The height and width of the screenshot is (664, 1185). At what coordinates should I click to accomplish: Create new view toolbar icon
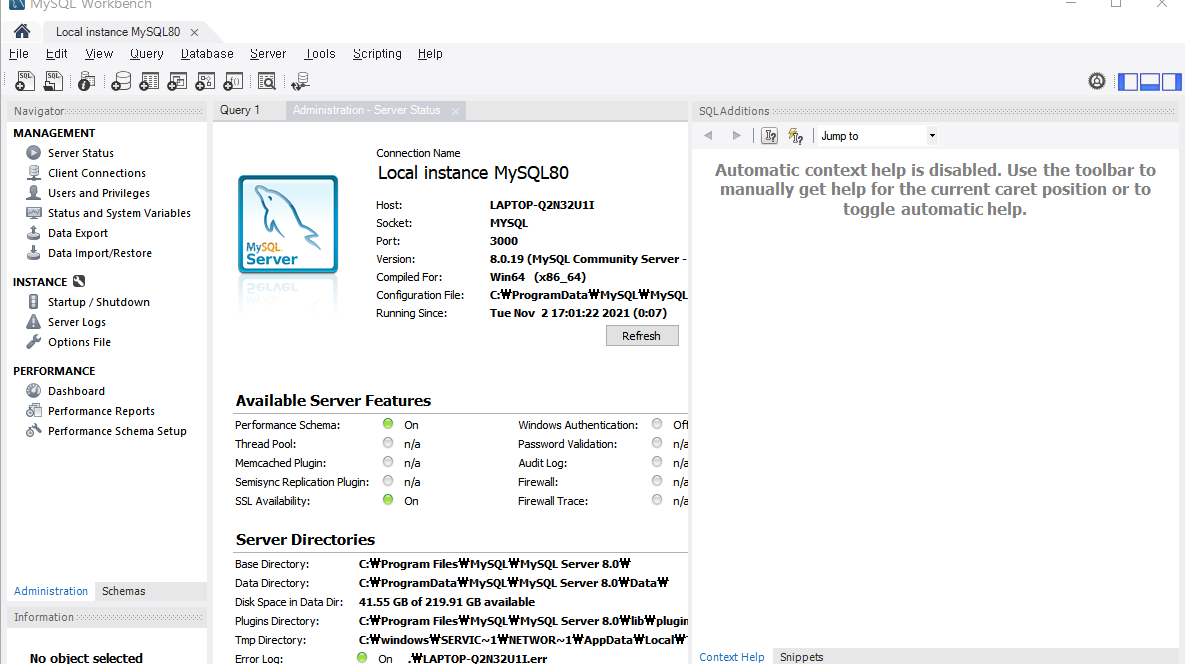point(177,81)
